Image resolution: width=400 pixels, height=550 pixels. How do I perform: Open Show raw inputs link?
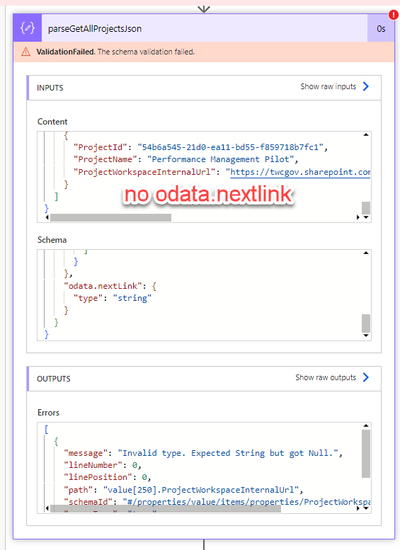click(328, 86)
